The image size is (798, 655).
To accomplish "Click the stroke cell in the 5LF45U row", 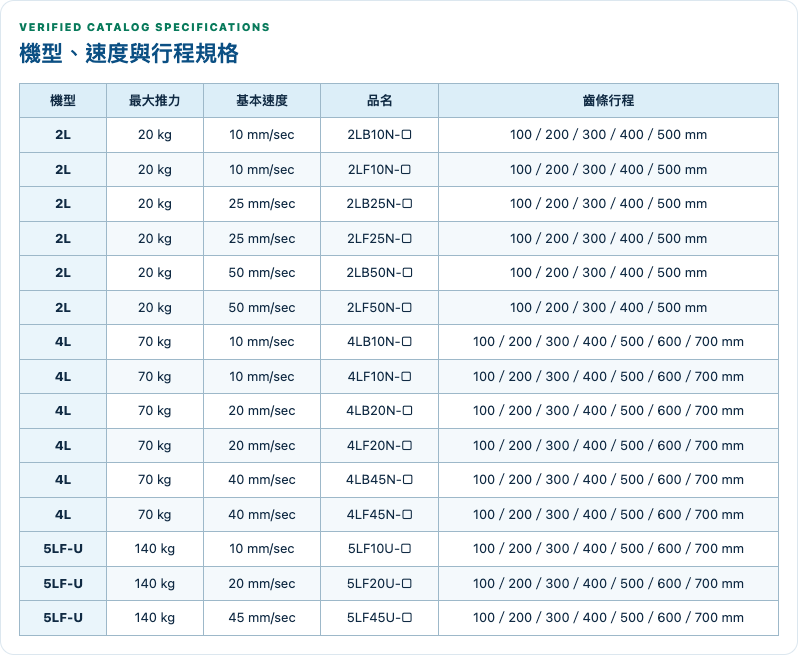I will point(608,617).
